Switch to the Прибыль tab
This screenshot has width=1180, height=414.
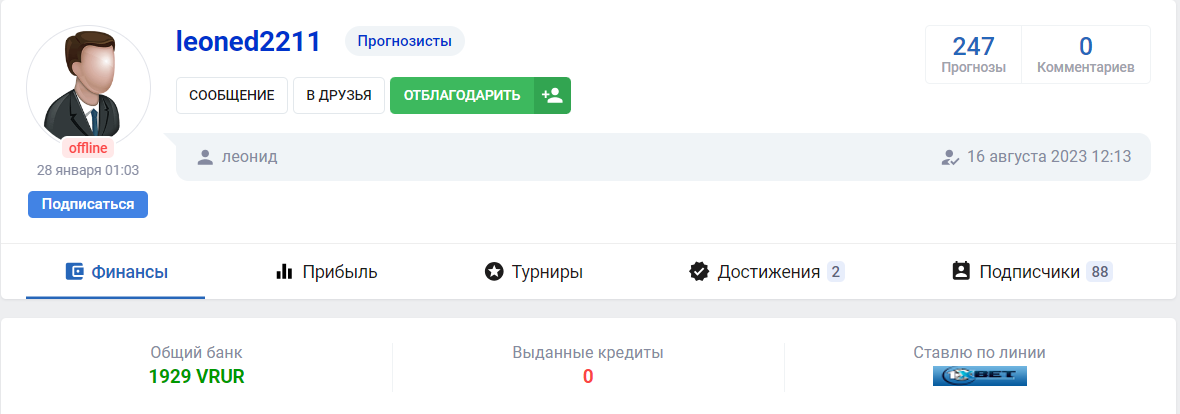(x=326, y=271)
